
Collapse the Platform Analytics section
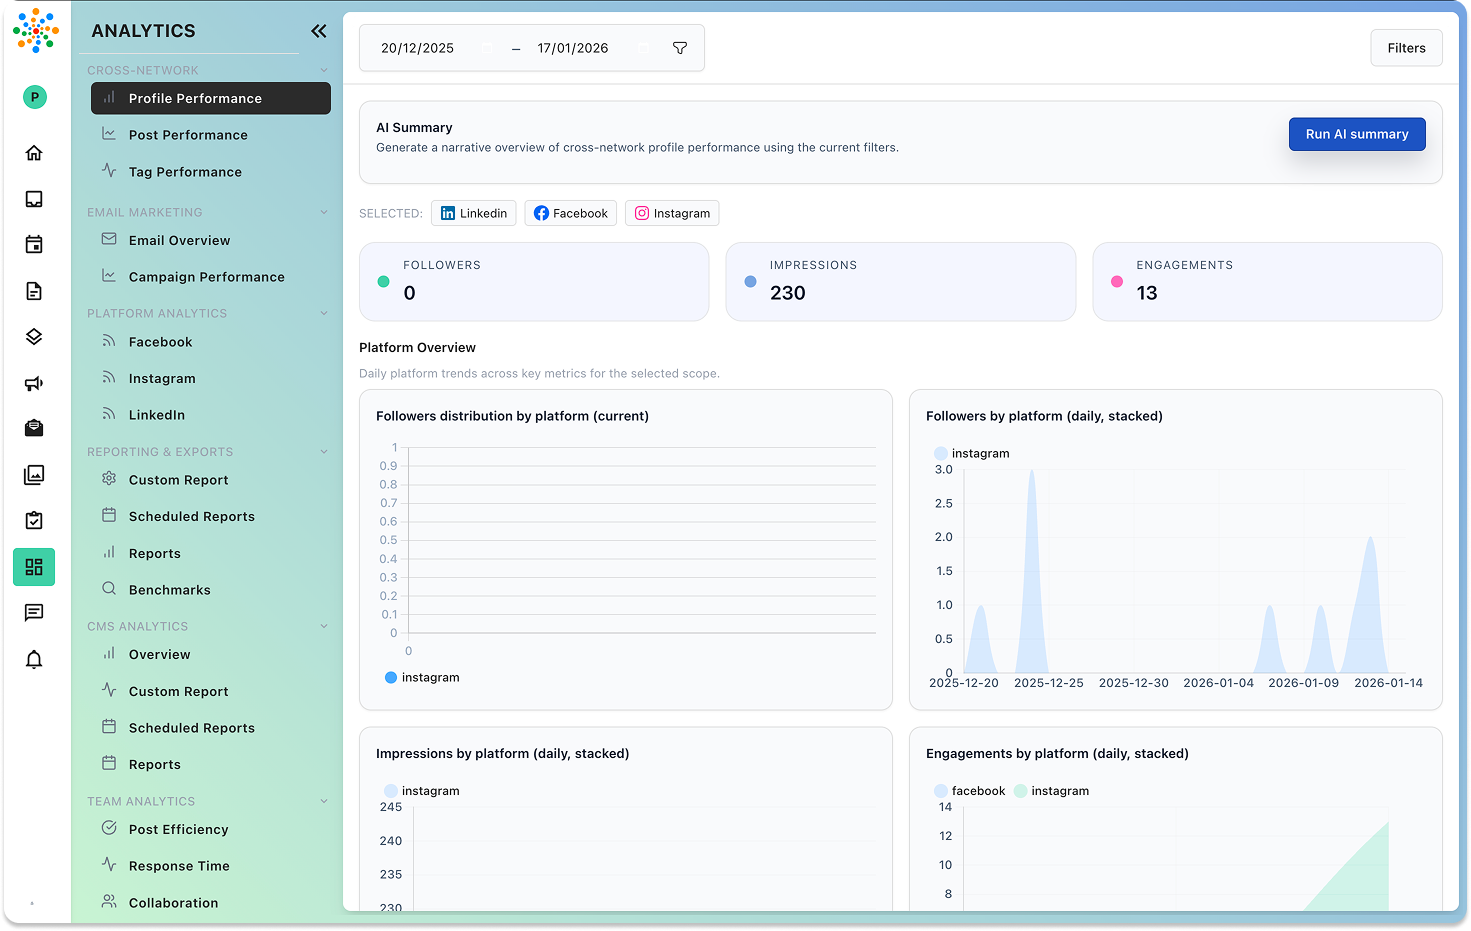pyautogui.click(x=323, y=313)
